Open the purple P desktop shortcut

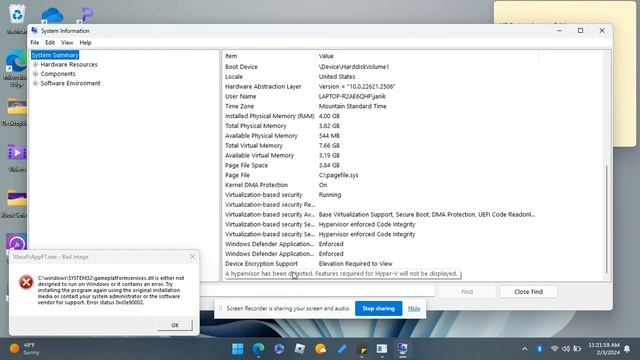[x=87, y=16]
